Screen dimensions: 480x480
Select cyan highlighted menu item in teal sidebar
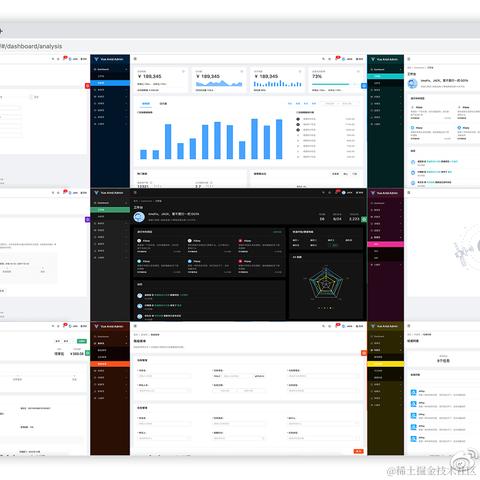(385, 76)
